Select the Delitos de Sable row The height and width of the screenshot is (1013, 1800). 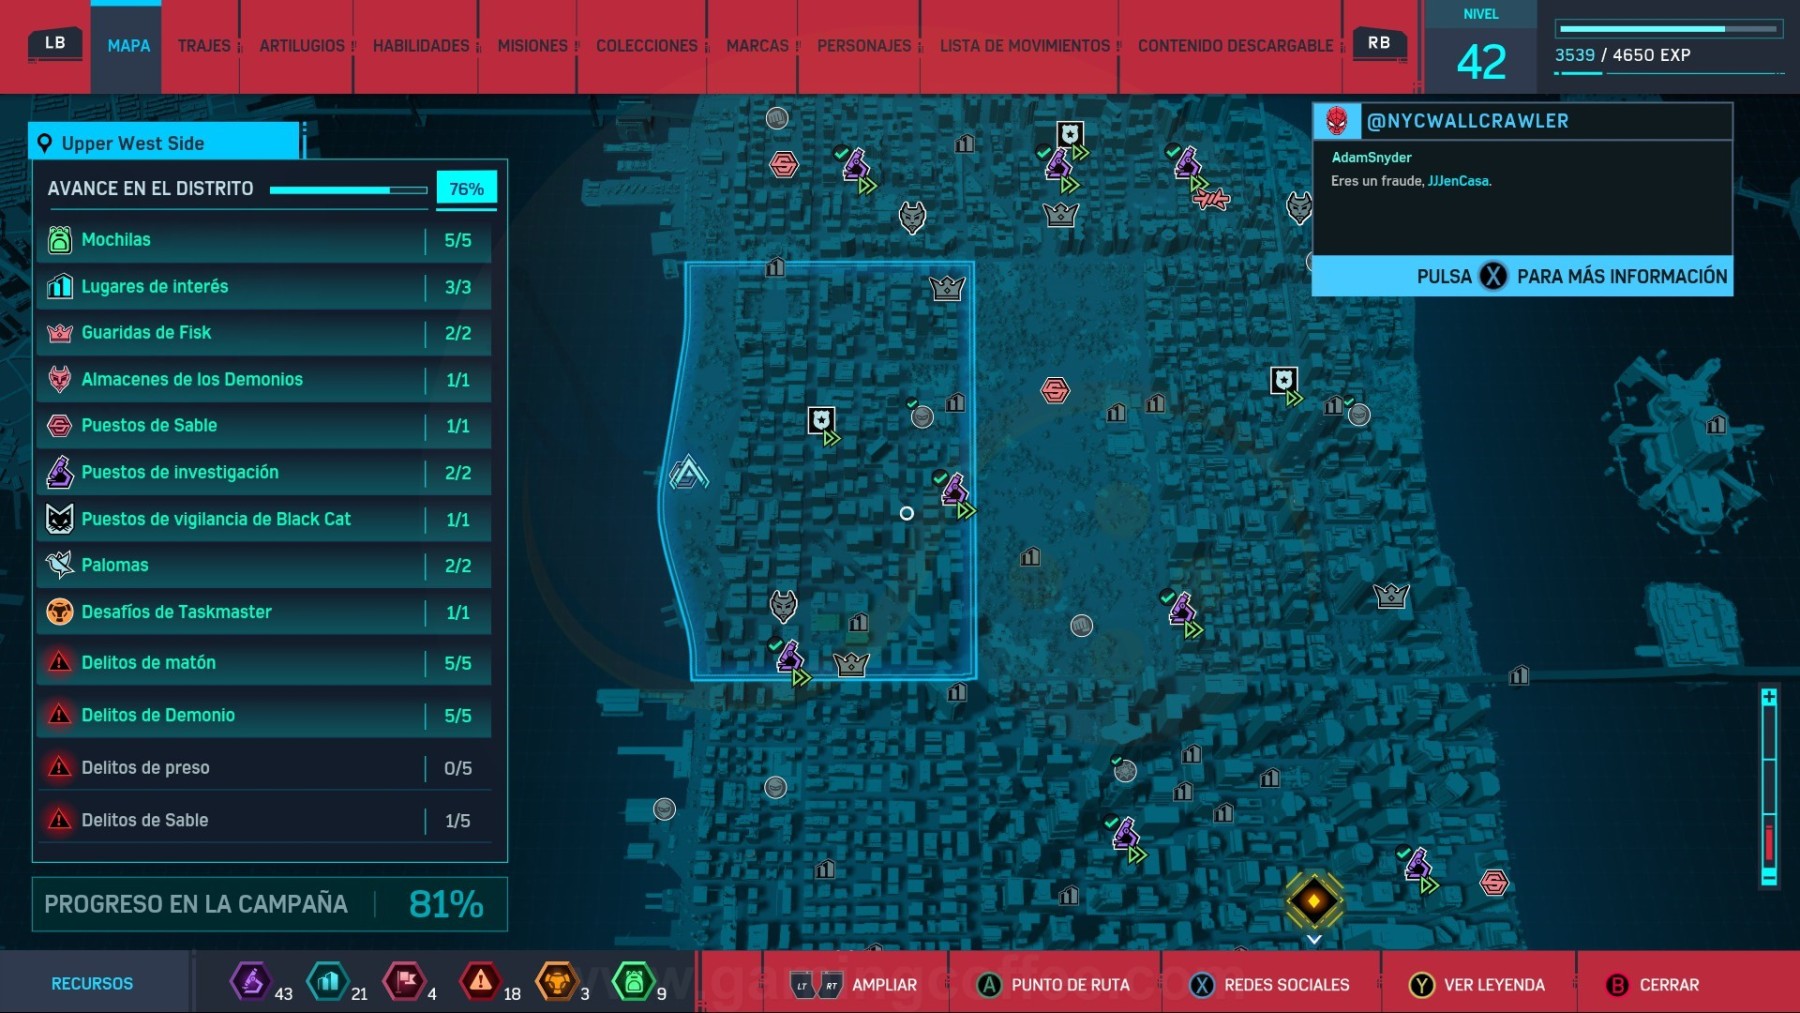264,820
